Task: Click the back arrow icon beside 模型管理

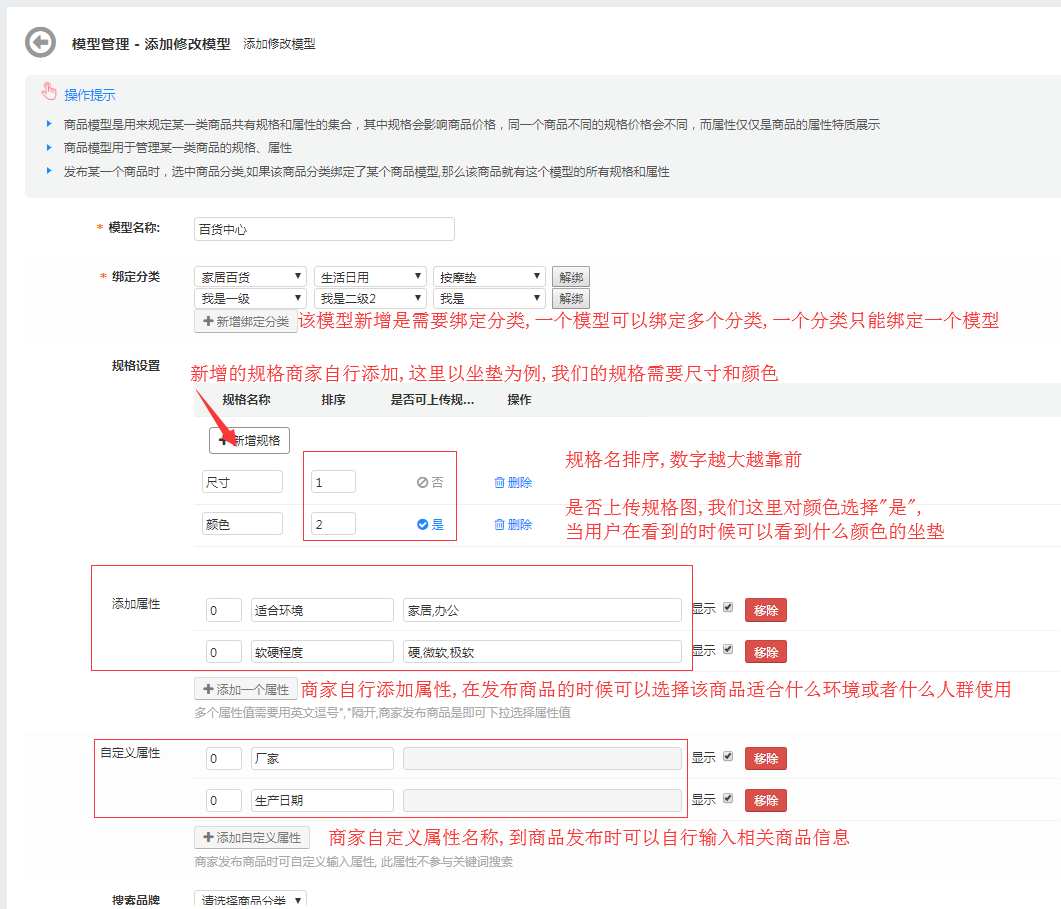Action: 40,42
